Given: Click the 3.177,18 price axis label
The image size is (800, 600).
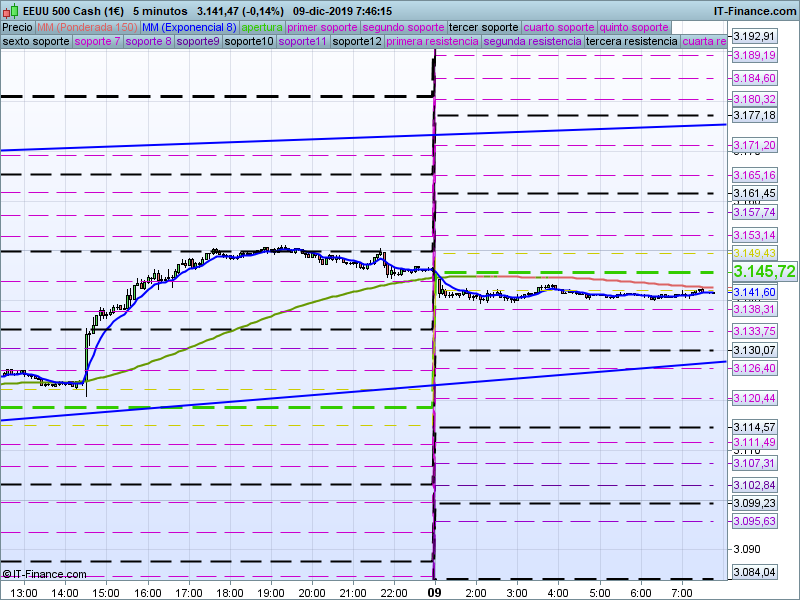Looking at the screenshot, I should coord(754,115).
